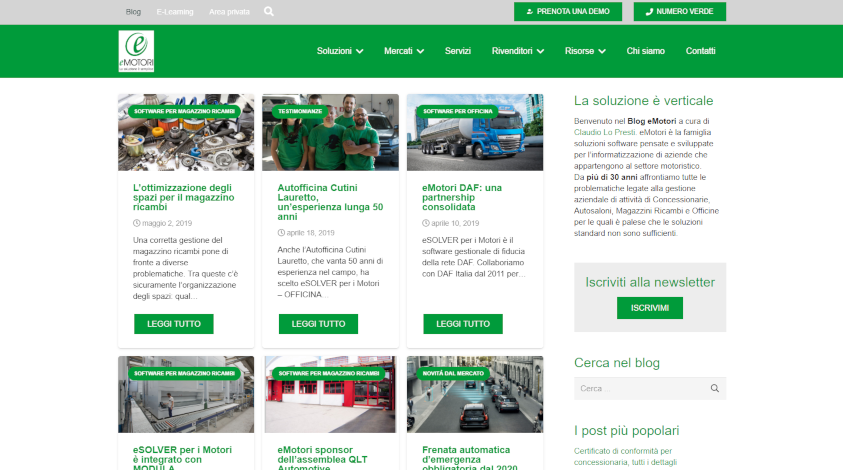Click the Iscrivimi newsletter button
843x470 pixels.
point(649,308)
